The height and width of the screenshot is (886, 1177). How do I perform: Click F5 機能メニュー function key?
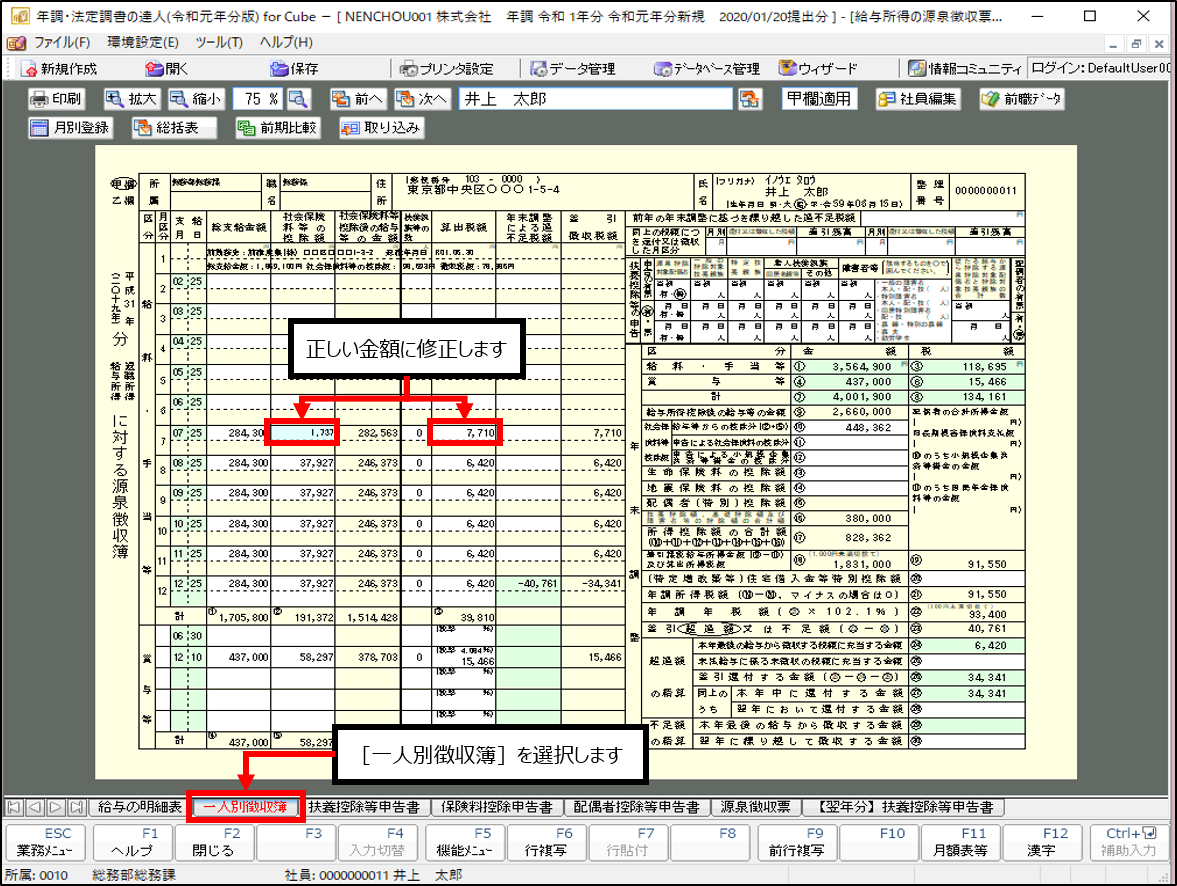coord(465,842)
